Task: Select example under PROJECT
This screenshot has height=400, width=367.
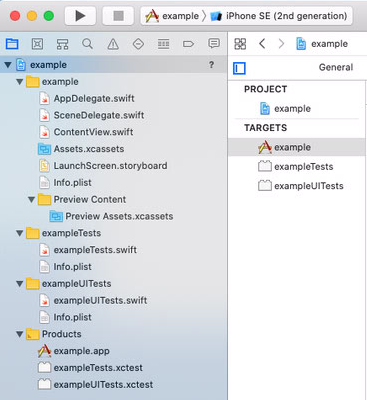Action: click(x=297, y=109)
